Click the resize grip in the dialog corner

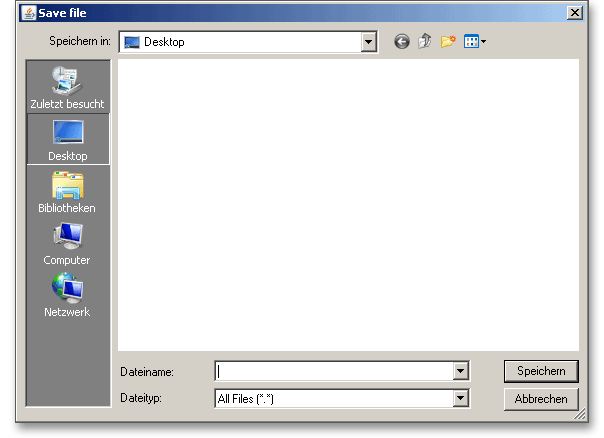pos(581,415)
